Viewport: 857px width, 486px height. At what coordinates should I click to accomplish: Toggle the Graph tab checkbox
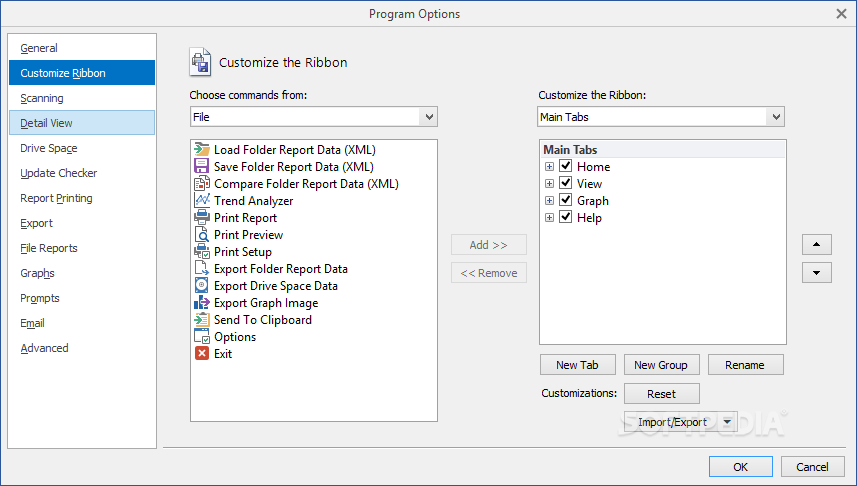pyautogui.click(x=566, y=200)
